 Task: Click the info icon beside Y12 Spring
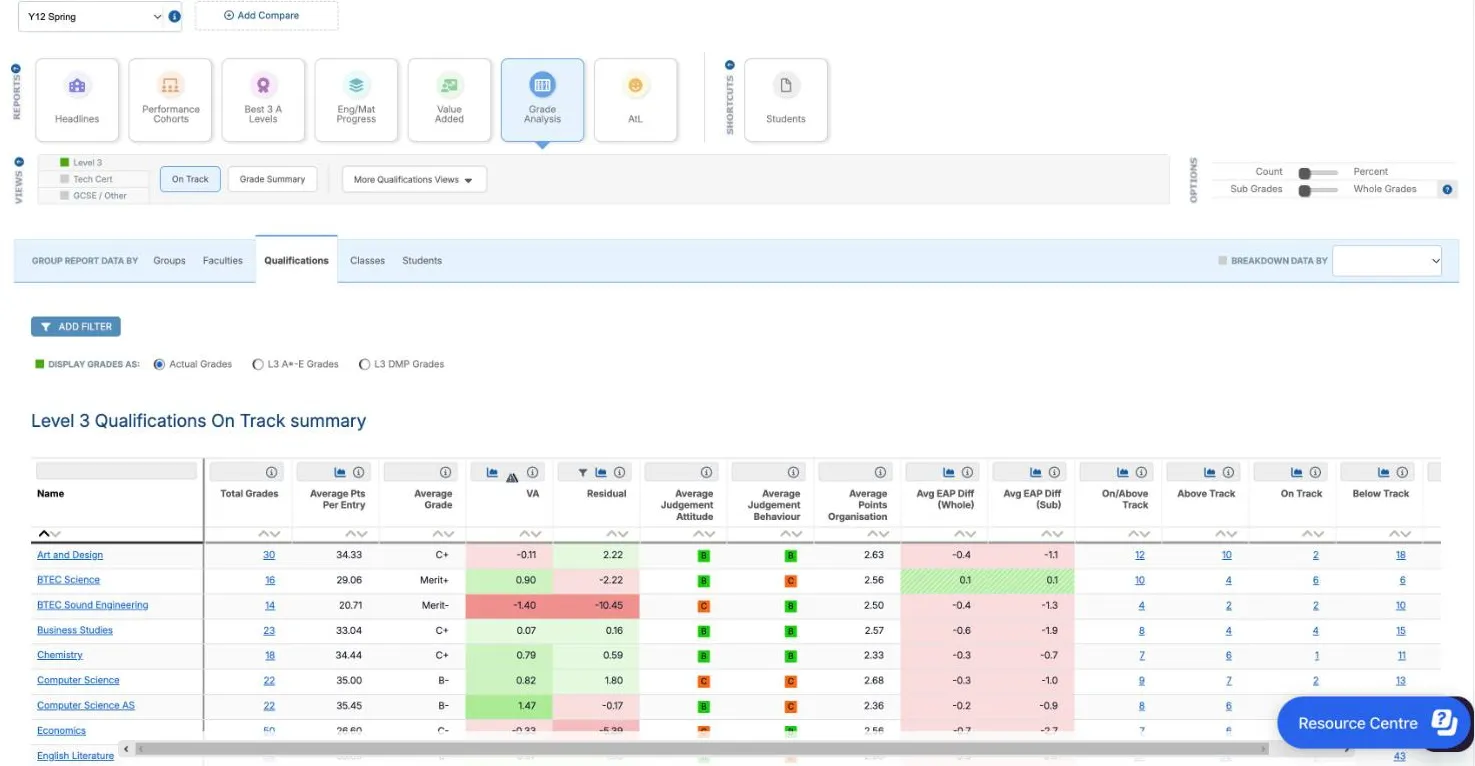175,16
